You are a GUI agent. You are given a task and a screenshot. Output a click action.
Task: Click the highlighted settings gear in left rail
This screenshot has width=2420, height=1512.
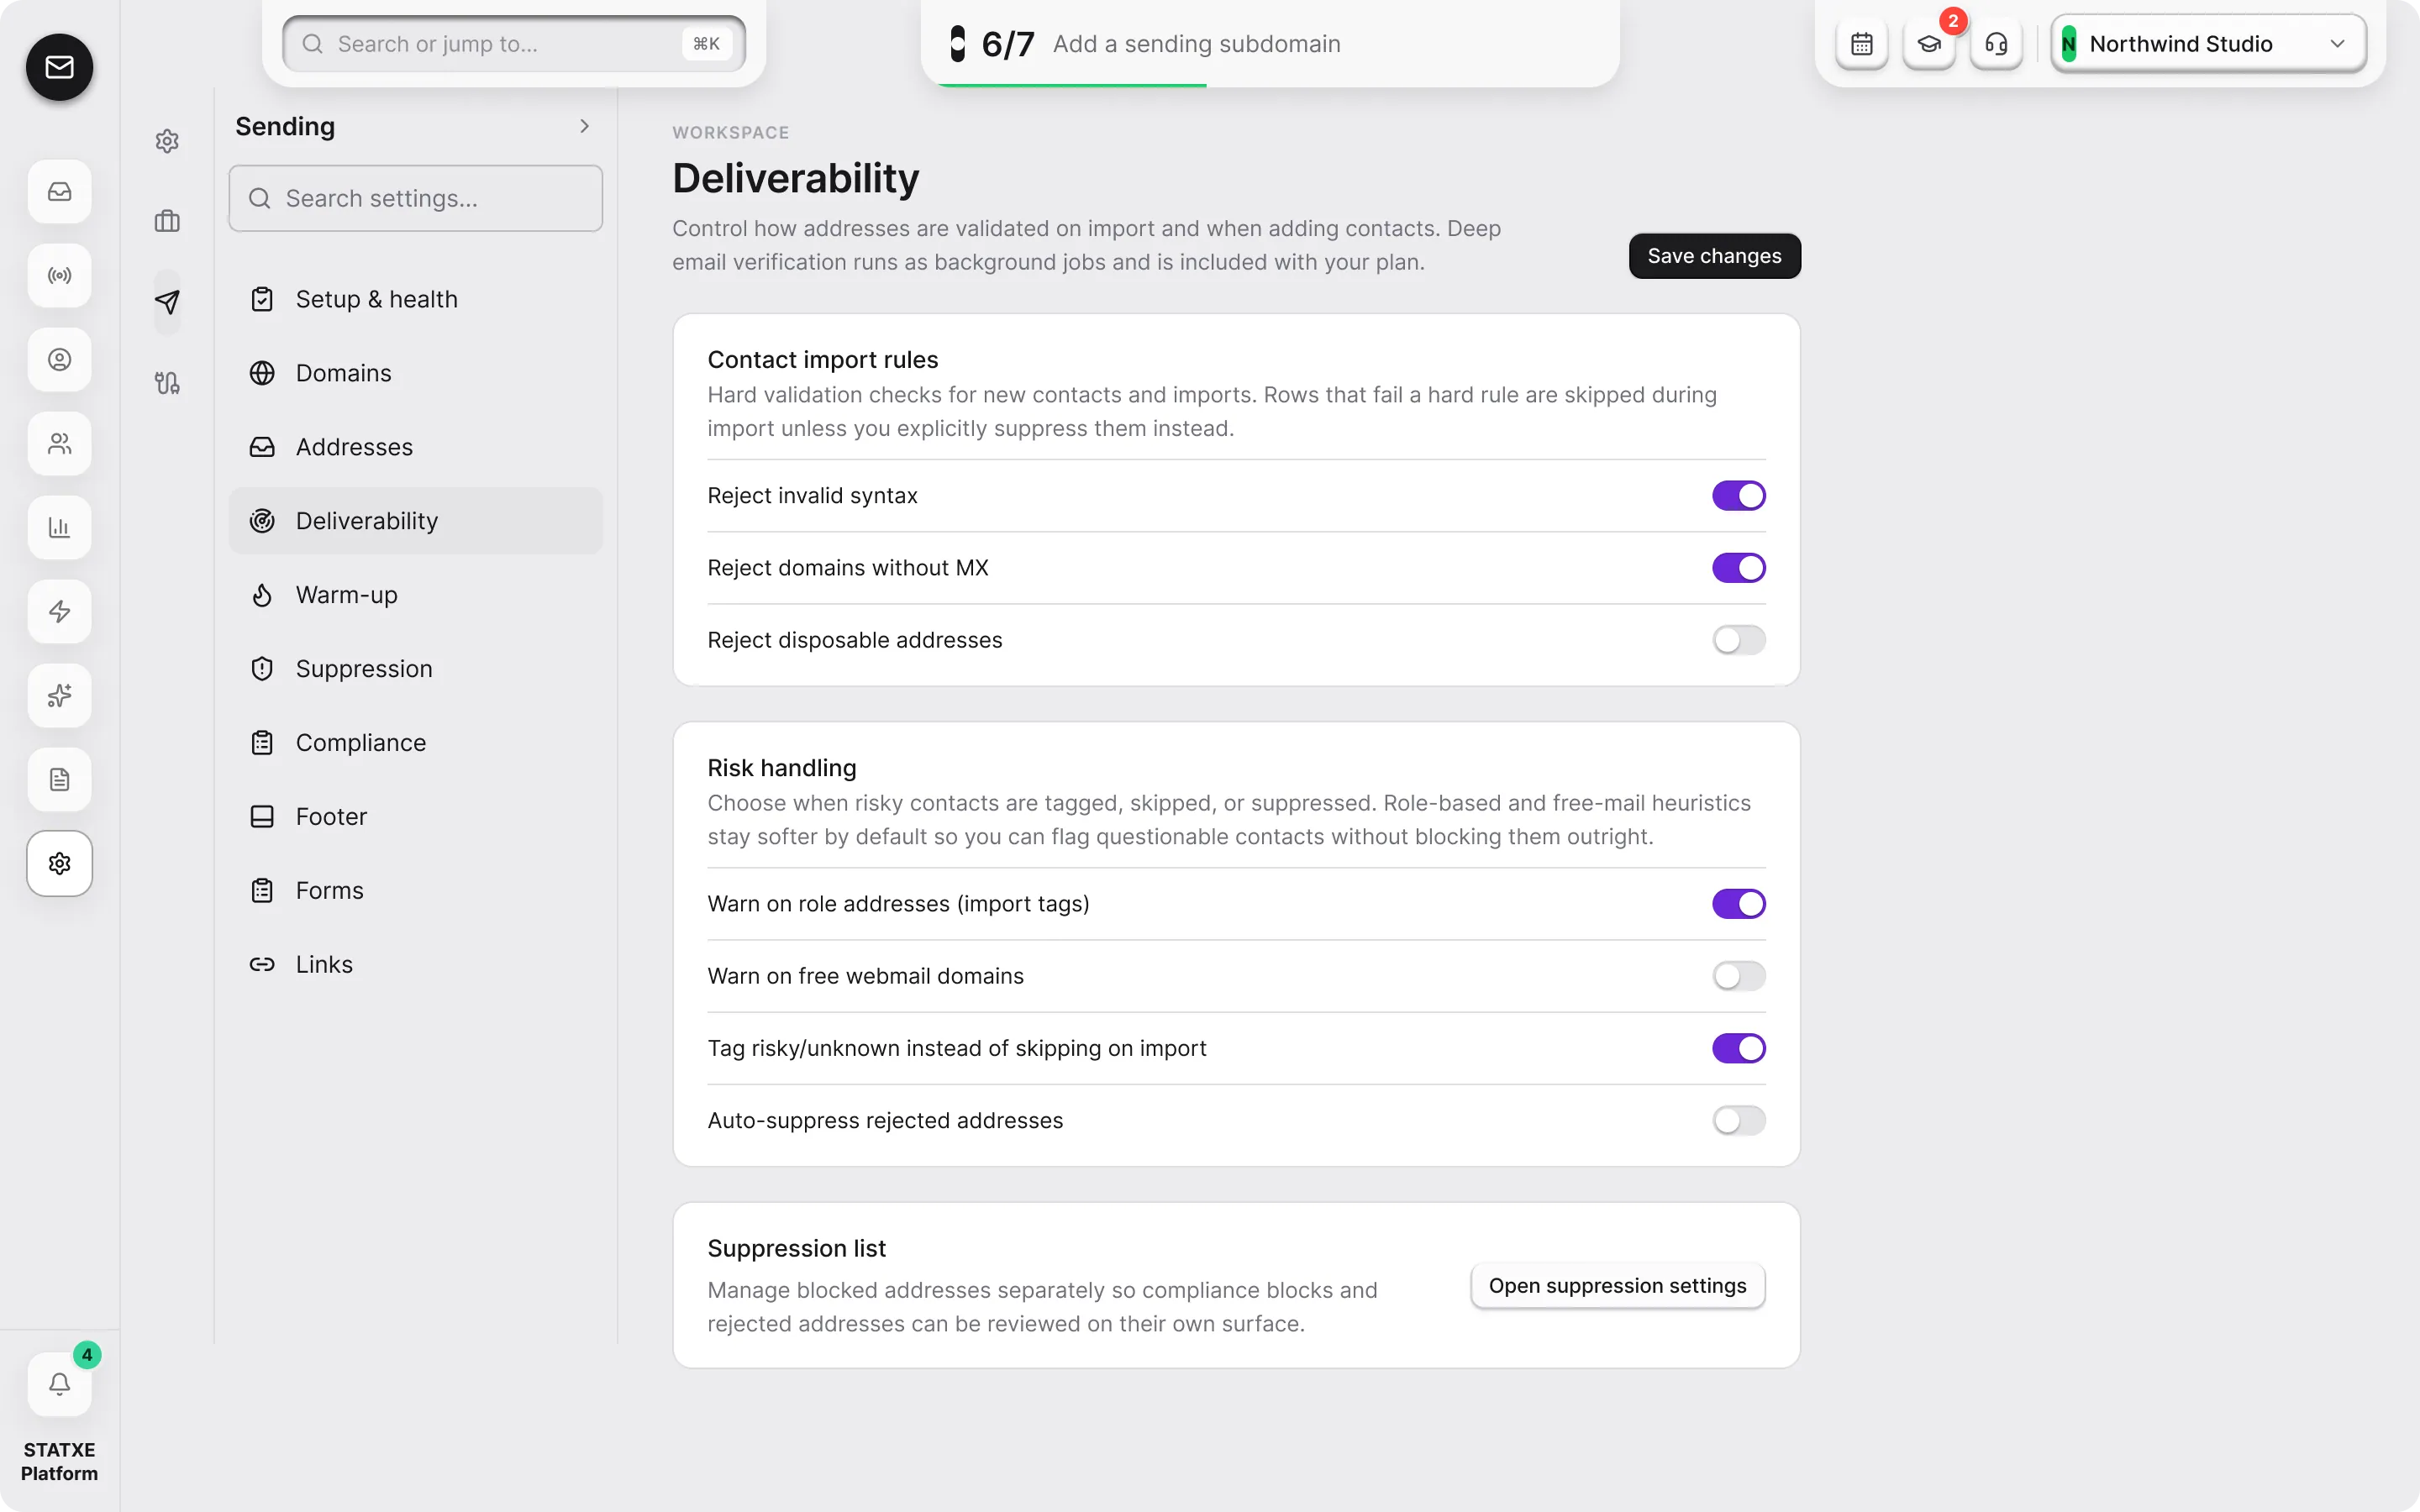pos(59,863)
